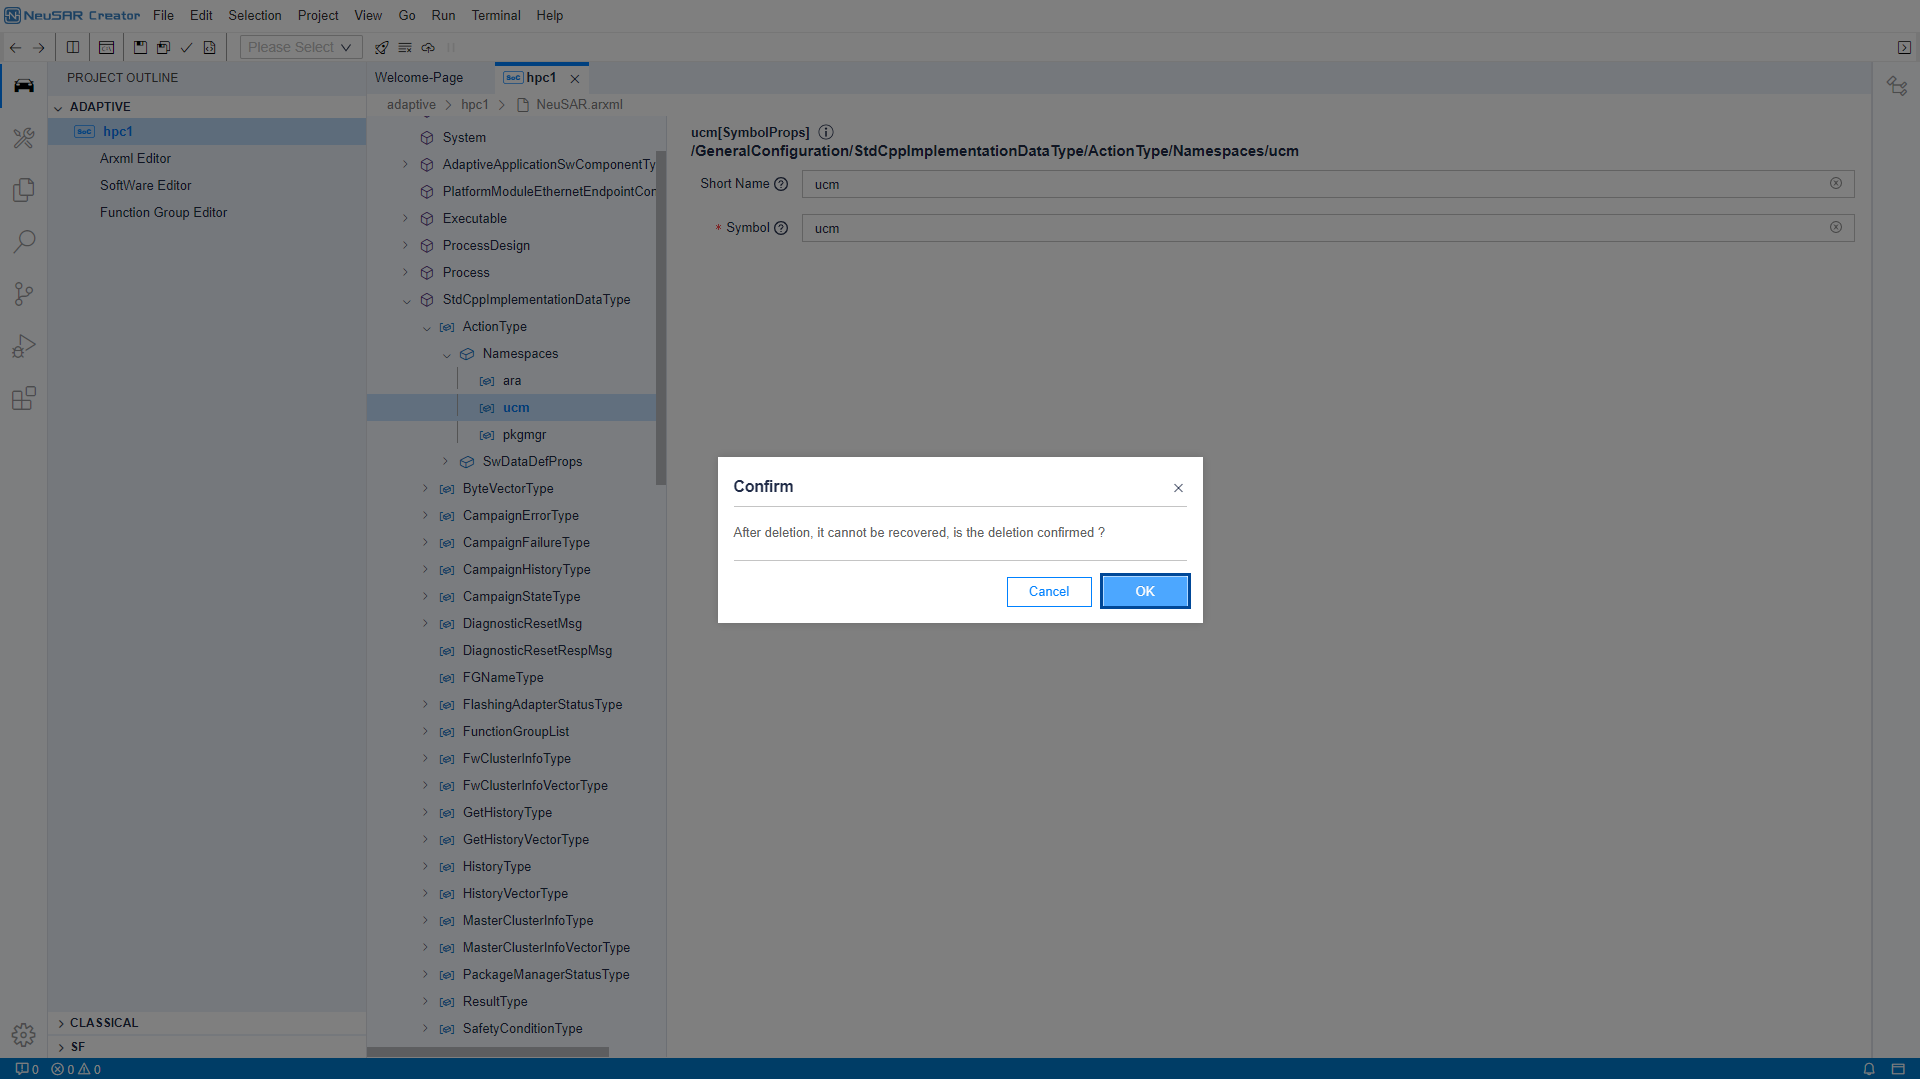Collapse the StdCppImplementationDataType tree node
This screenshot has height=1079, width=1920.
[407, 300]
